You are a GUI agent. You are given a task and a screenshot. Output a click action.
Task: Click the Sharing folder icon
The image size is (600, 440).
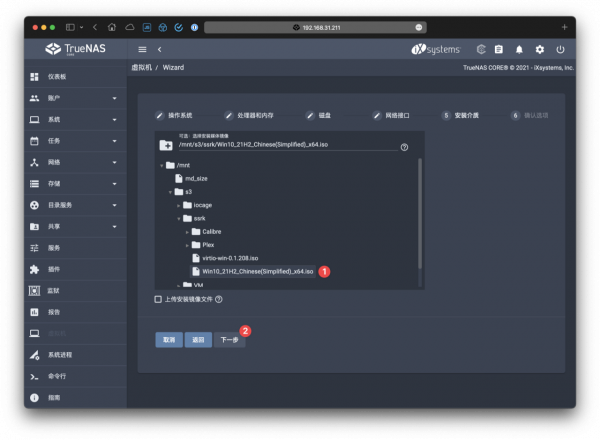pos(34,227)
